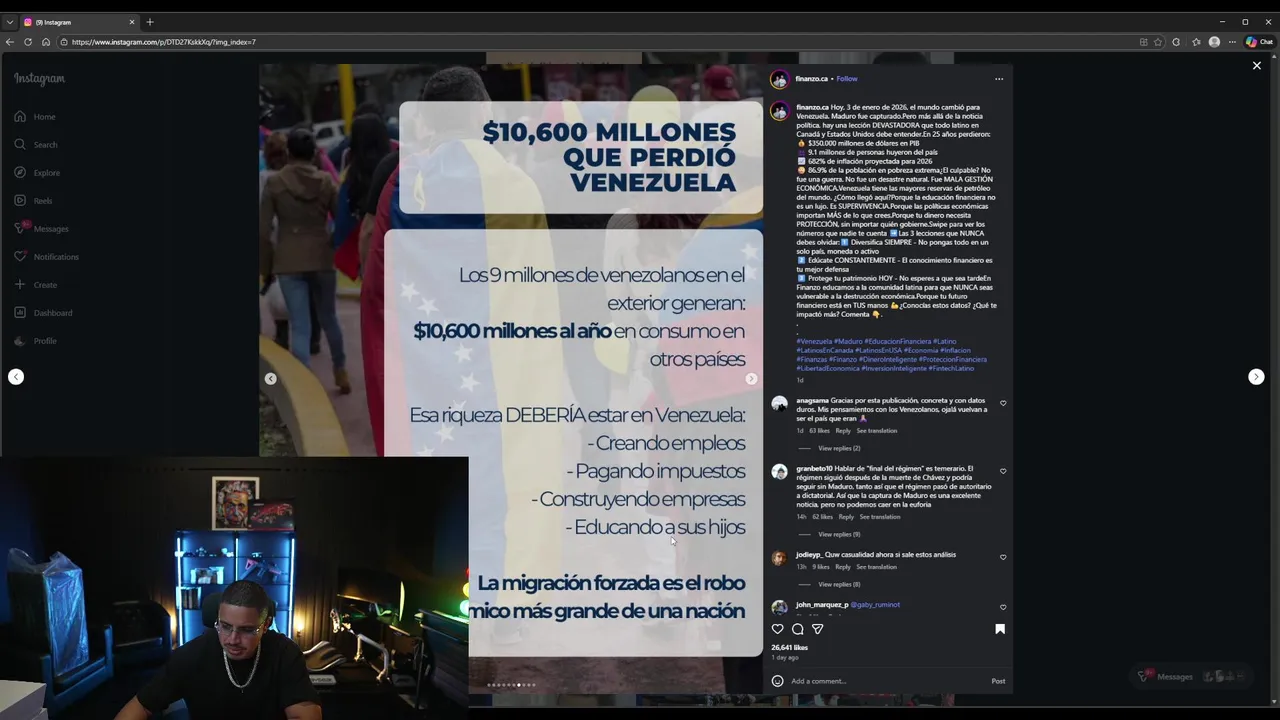The width and height of the screenshot is (1280, 720).
Task: Open floating Messages button
Action: [1190, 677]
